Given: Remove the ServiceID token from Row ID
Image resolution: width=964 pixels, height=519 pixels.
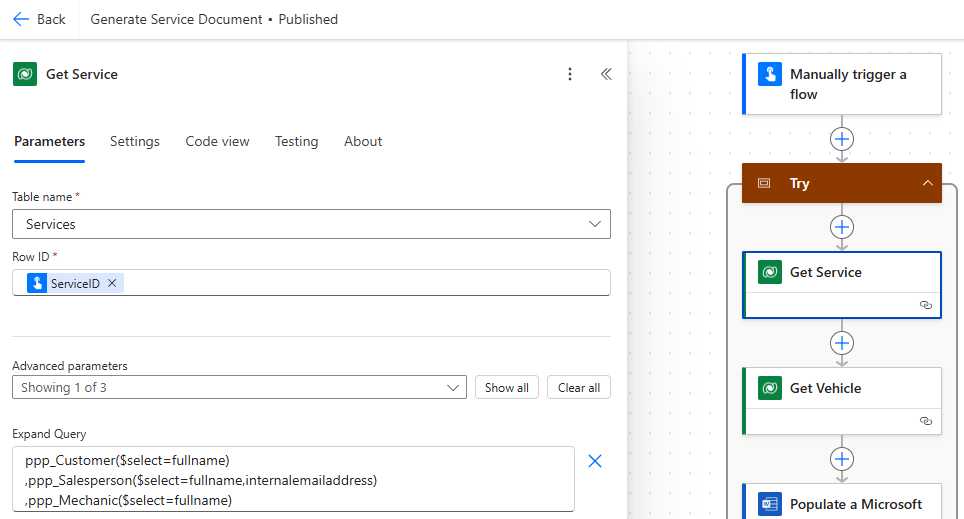Looking at the screenshot, I should [112, 283].
